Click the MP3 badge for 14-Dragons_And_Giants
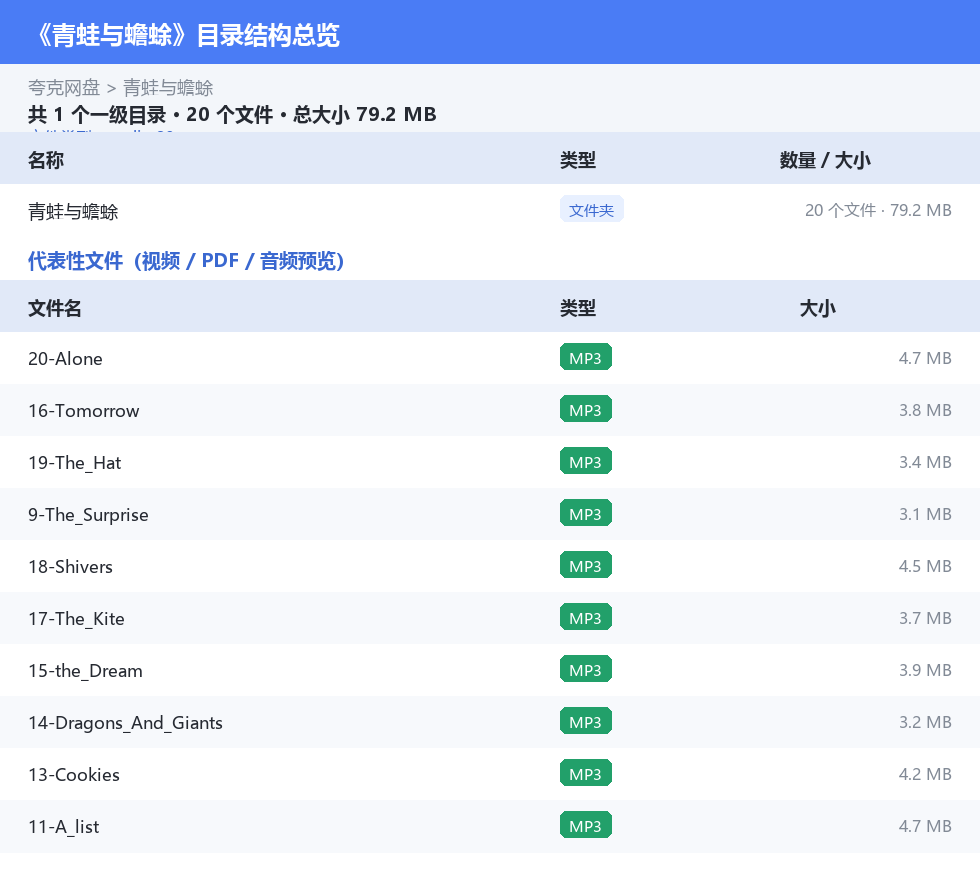Screen dimensions: 980x884 point(586,721)
